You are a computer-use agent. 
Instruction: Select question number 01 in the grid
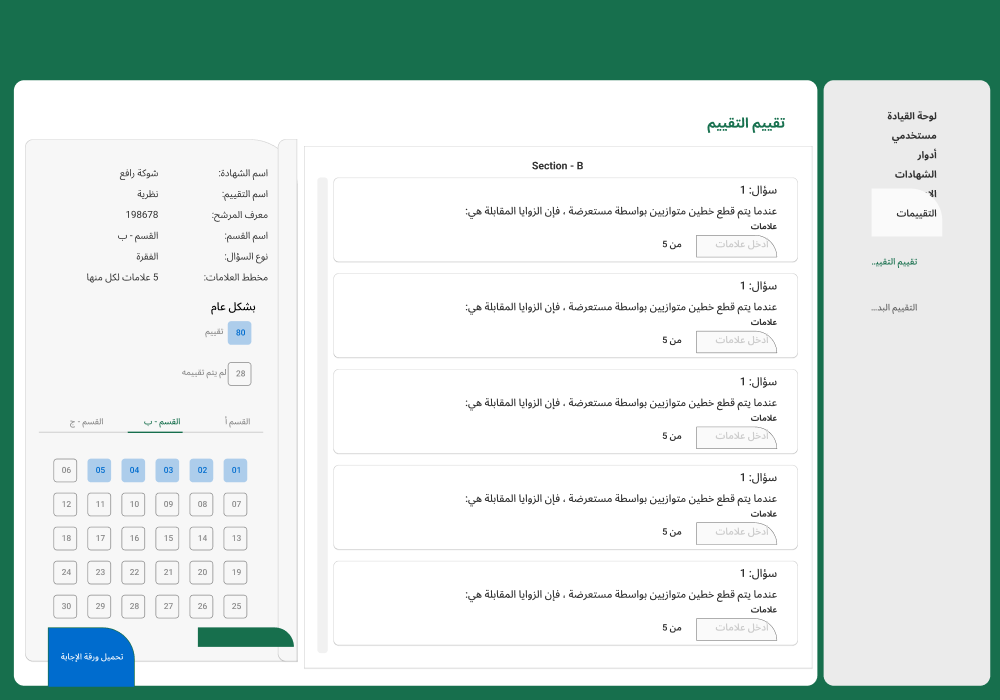coord(235,470)
